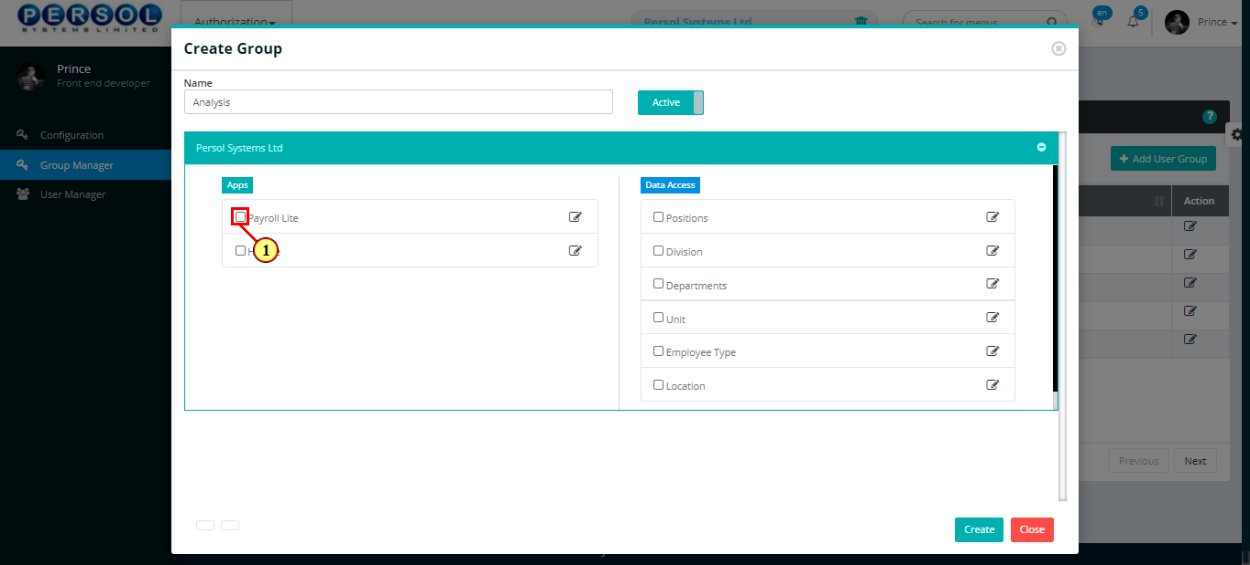
Task: Click the edit icon for Division
Action: click(993, 251)
